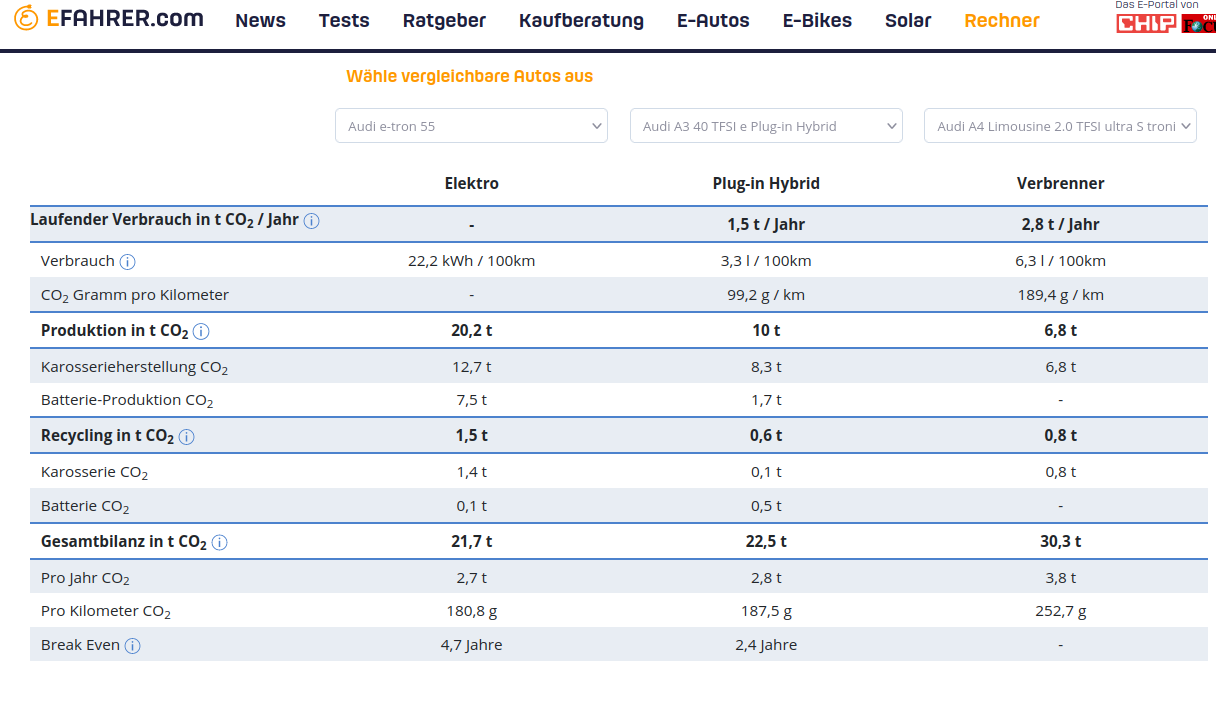Click the 99,2 g / km value

coord(766,295)
